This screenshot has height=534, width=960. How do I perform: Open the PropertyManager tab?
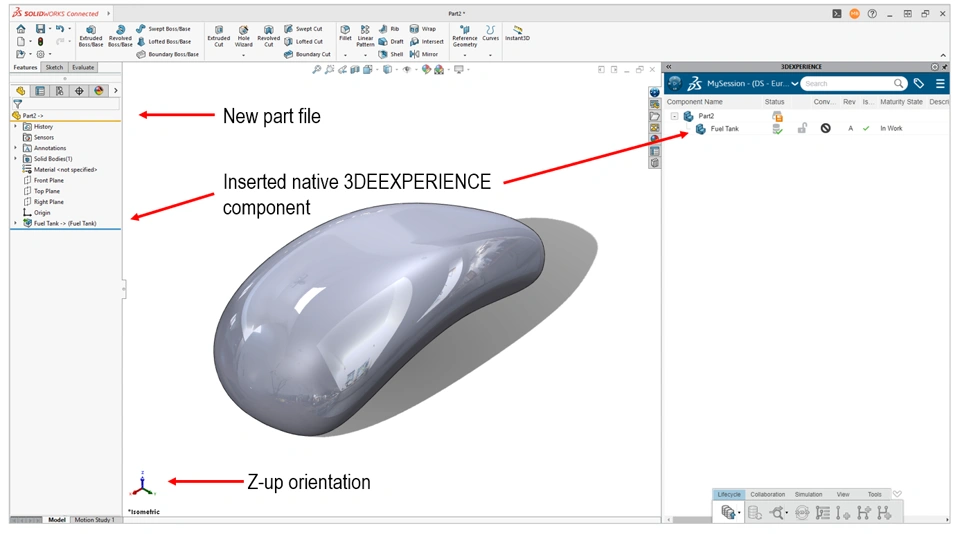[x=40, y=91]
